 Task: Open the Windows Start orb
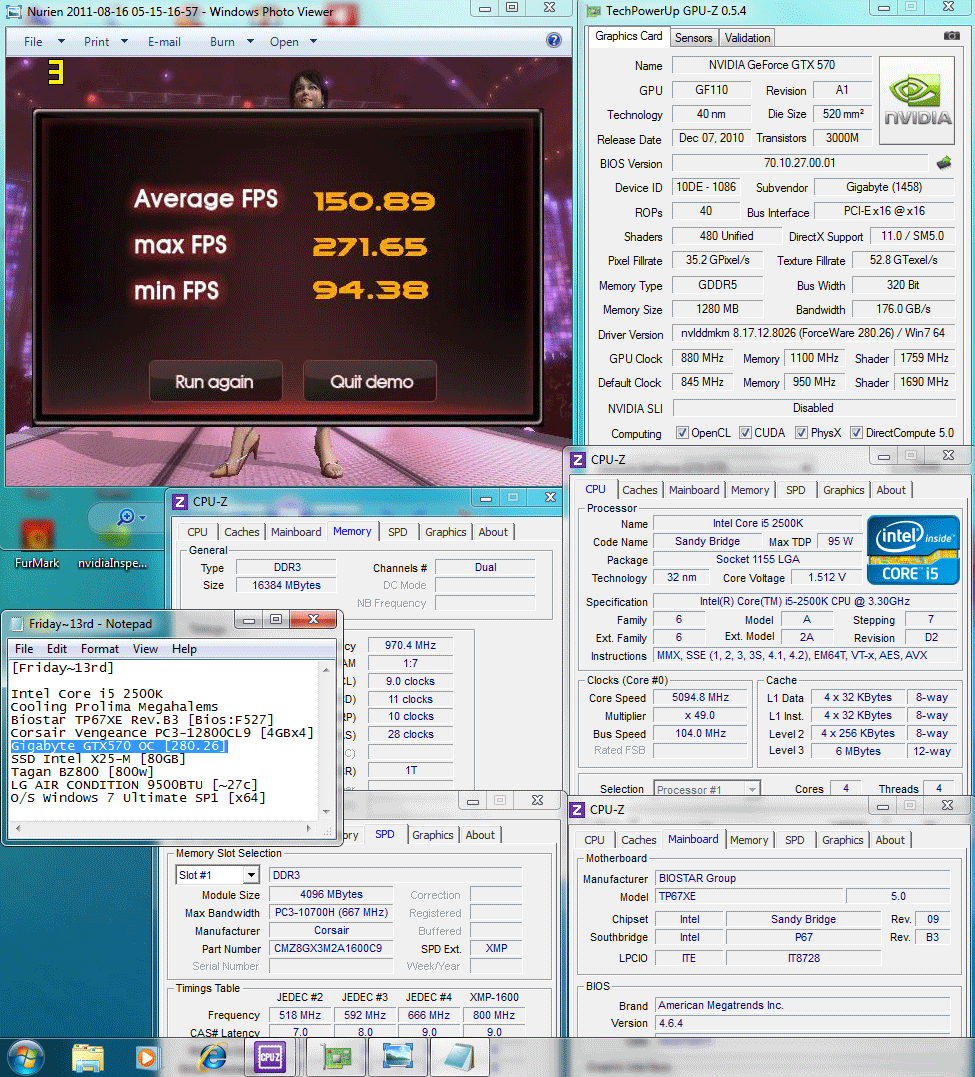click(26, 1058)
